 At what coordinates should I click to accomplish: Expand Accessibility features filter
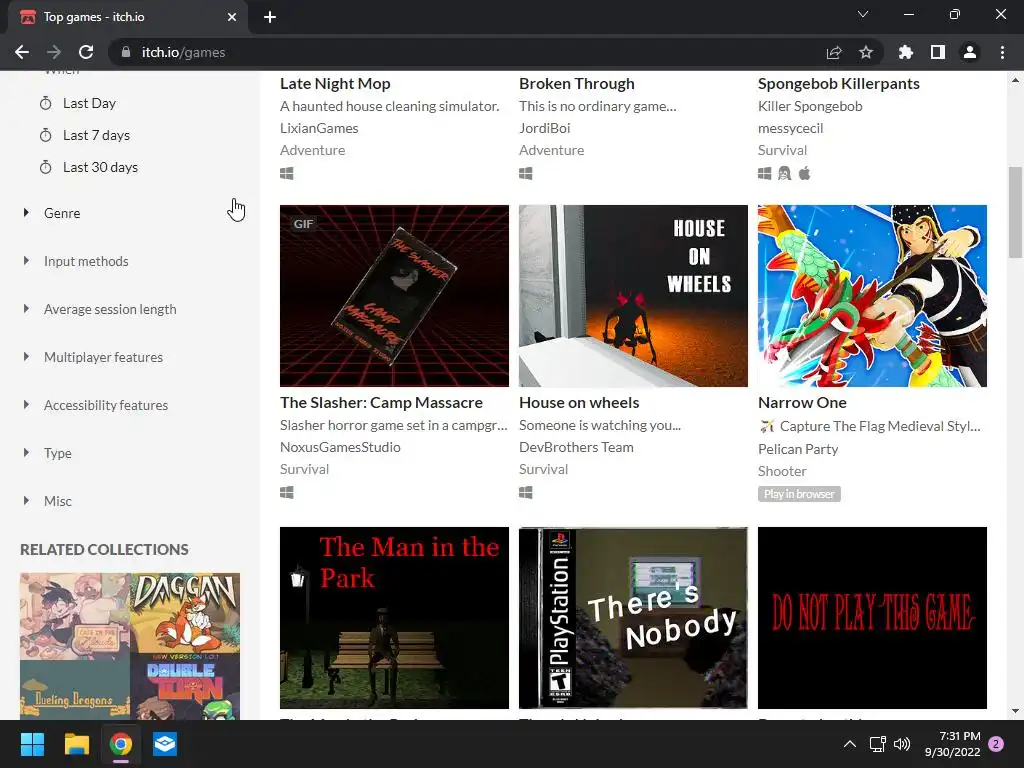[106, 405]
